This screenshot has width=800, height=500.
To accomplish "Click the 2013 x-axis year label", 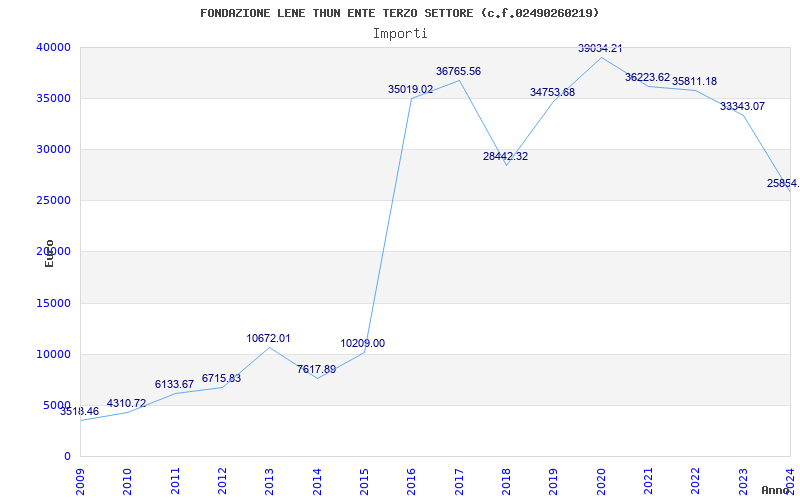I will (269, 481).
